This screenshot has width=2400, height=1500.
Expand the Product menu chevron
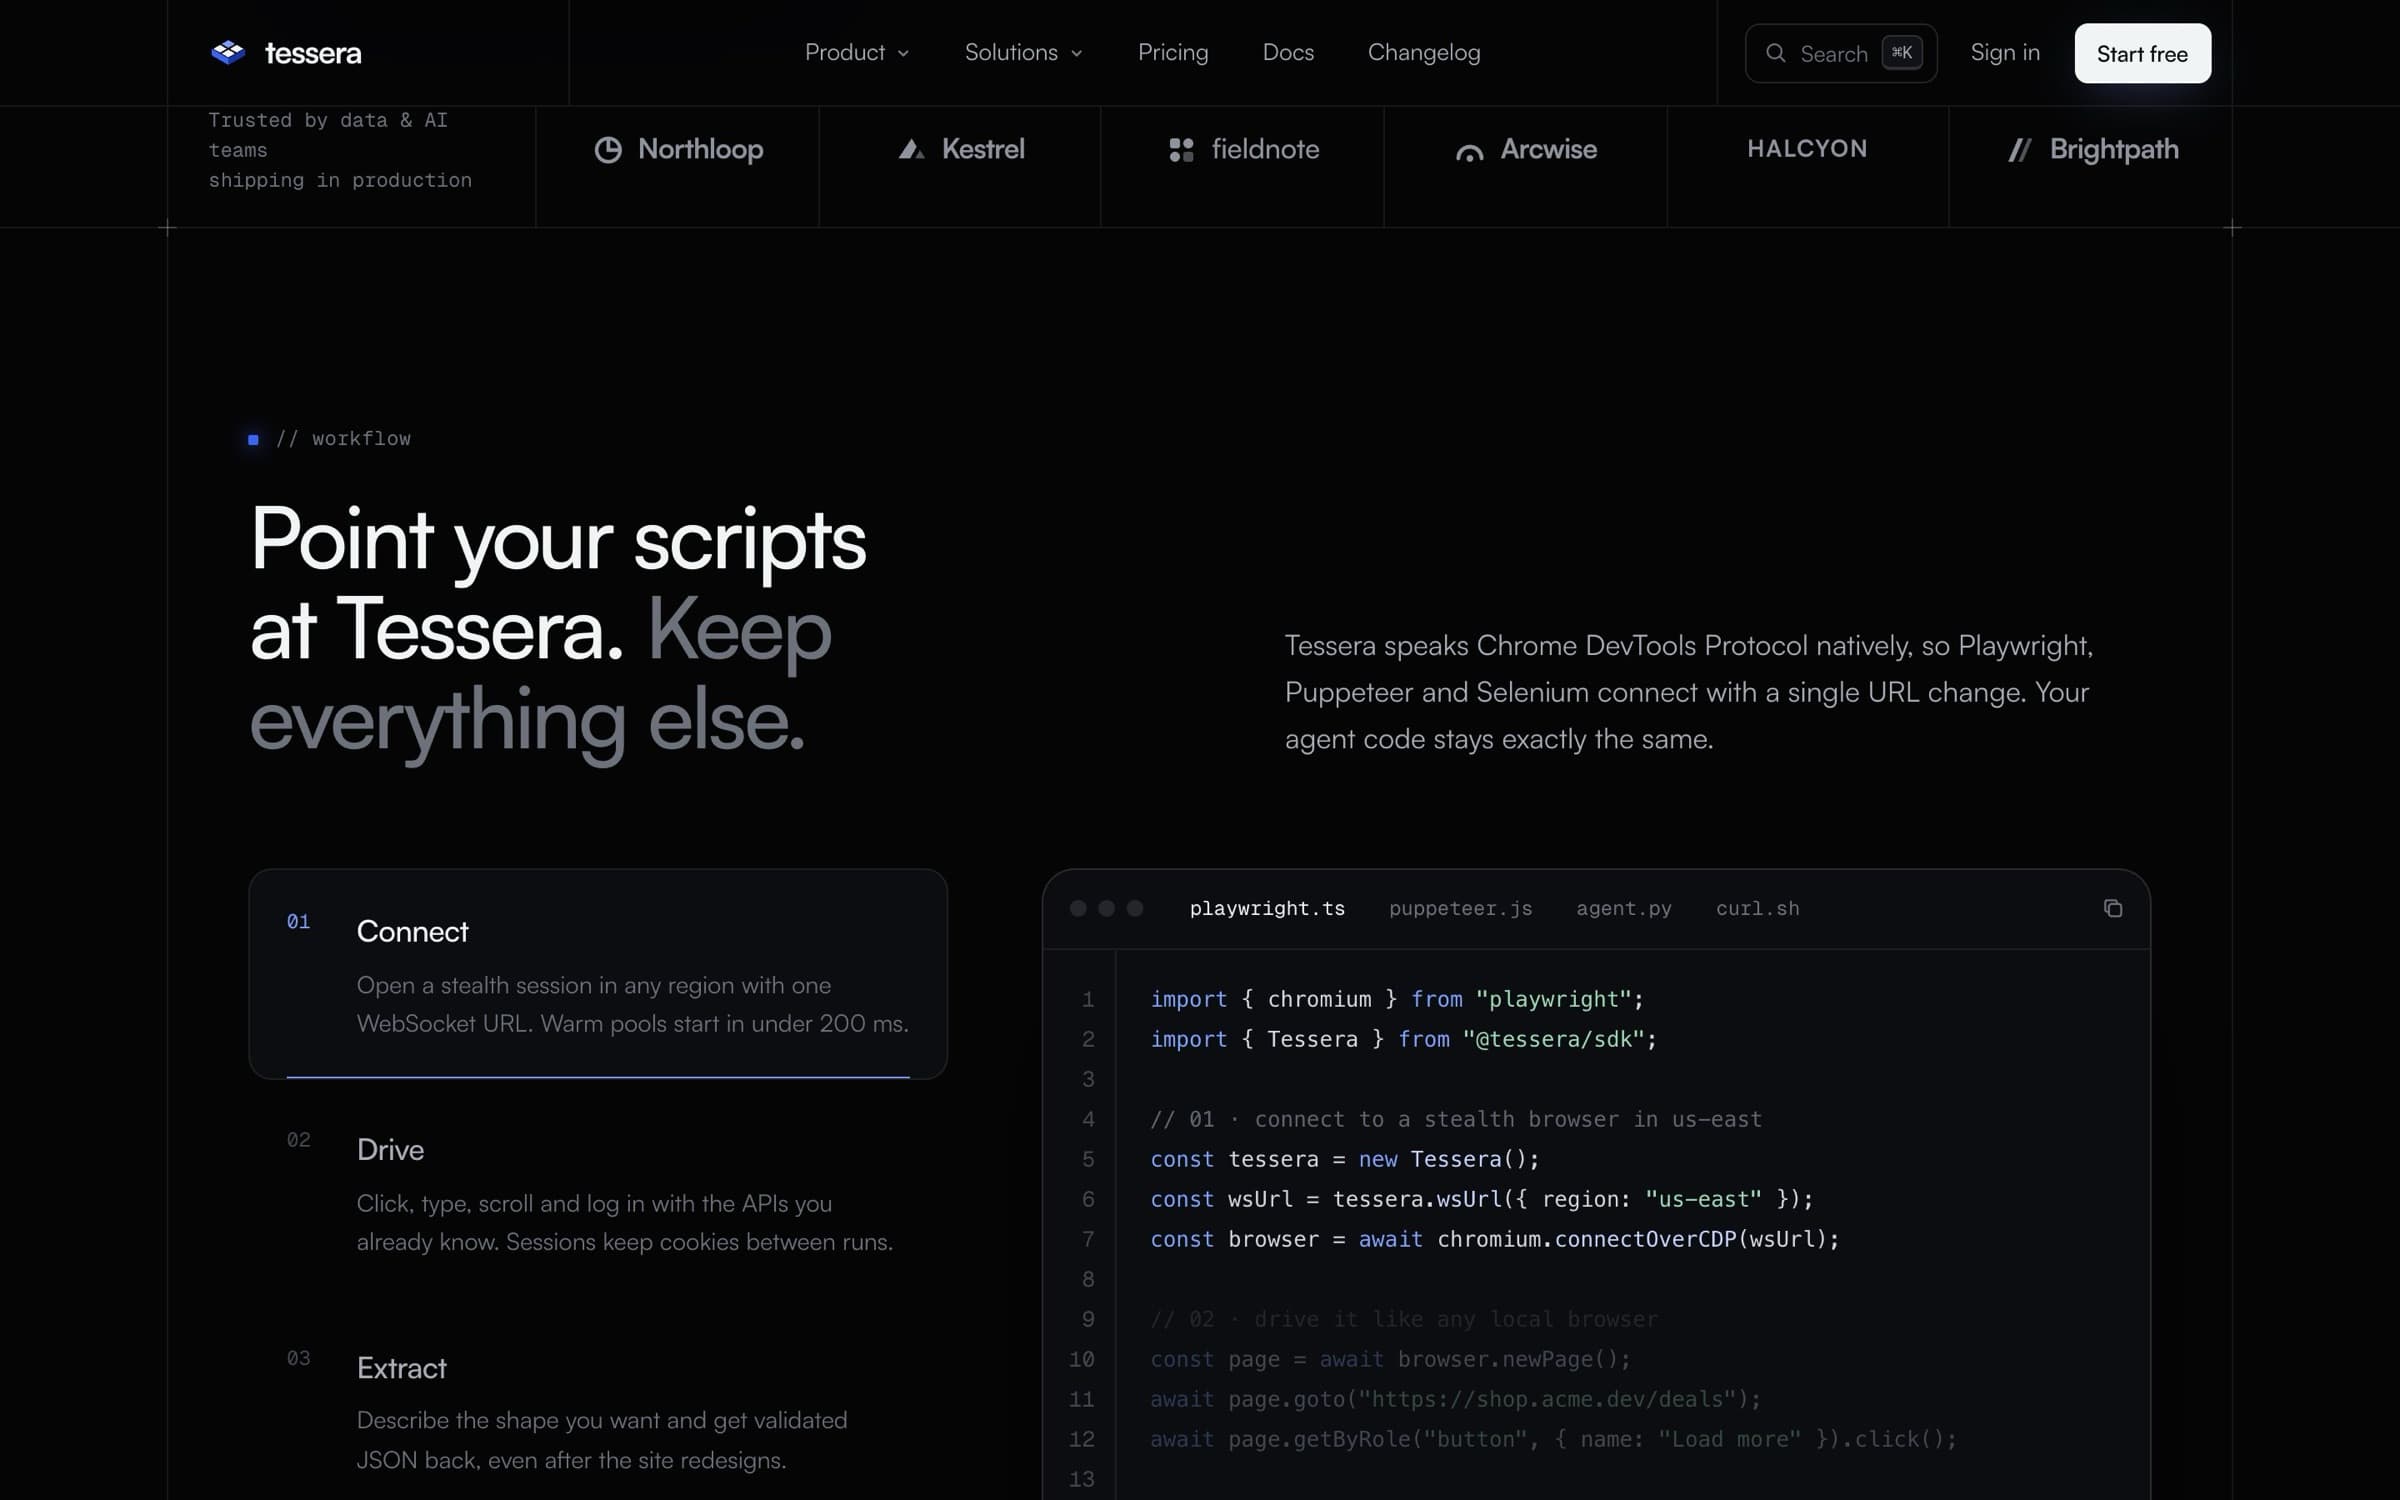point(903,54)
